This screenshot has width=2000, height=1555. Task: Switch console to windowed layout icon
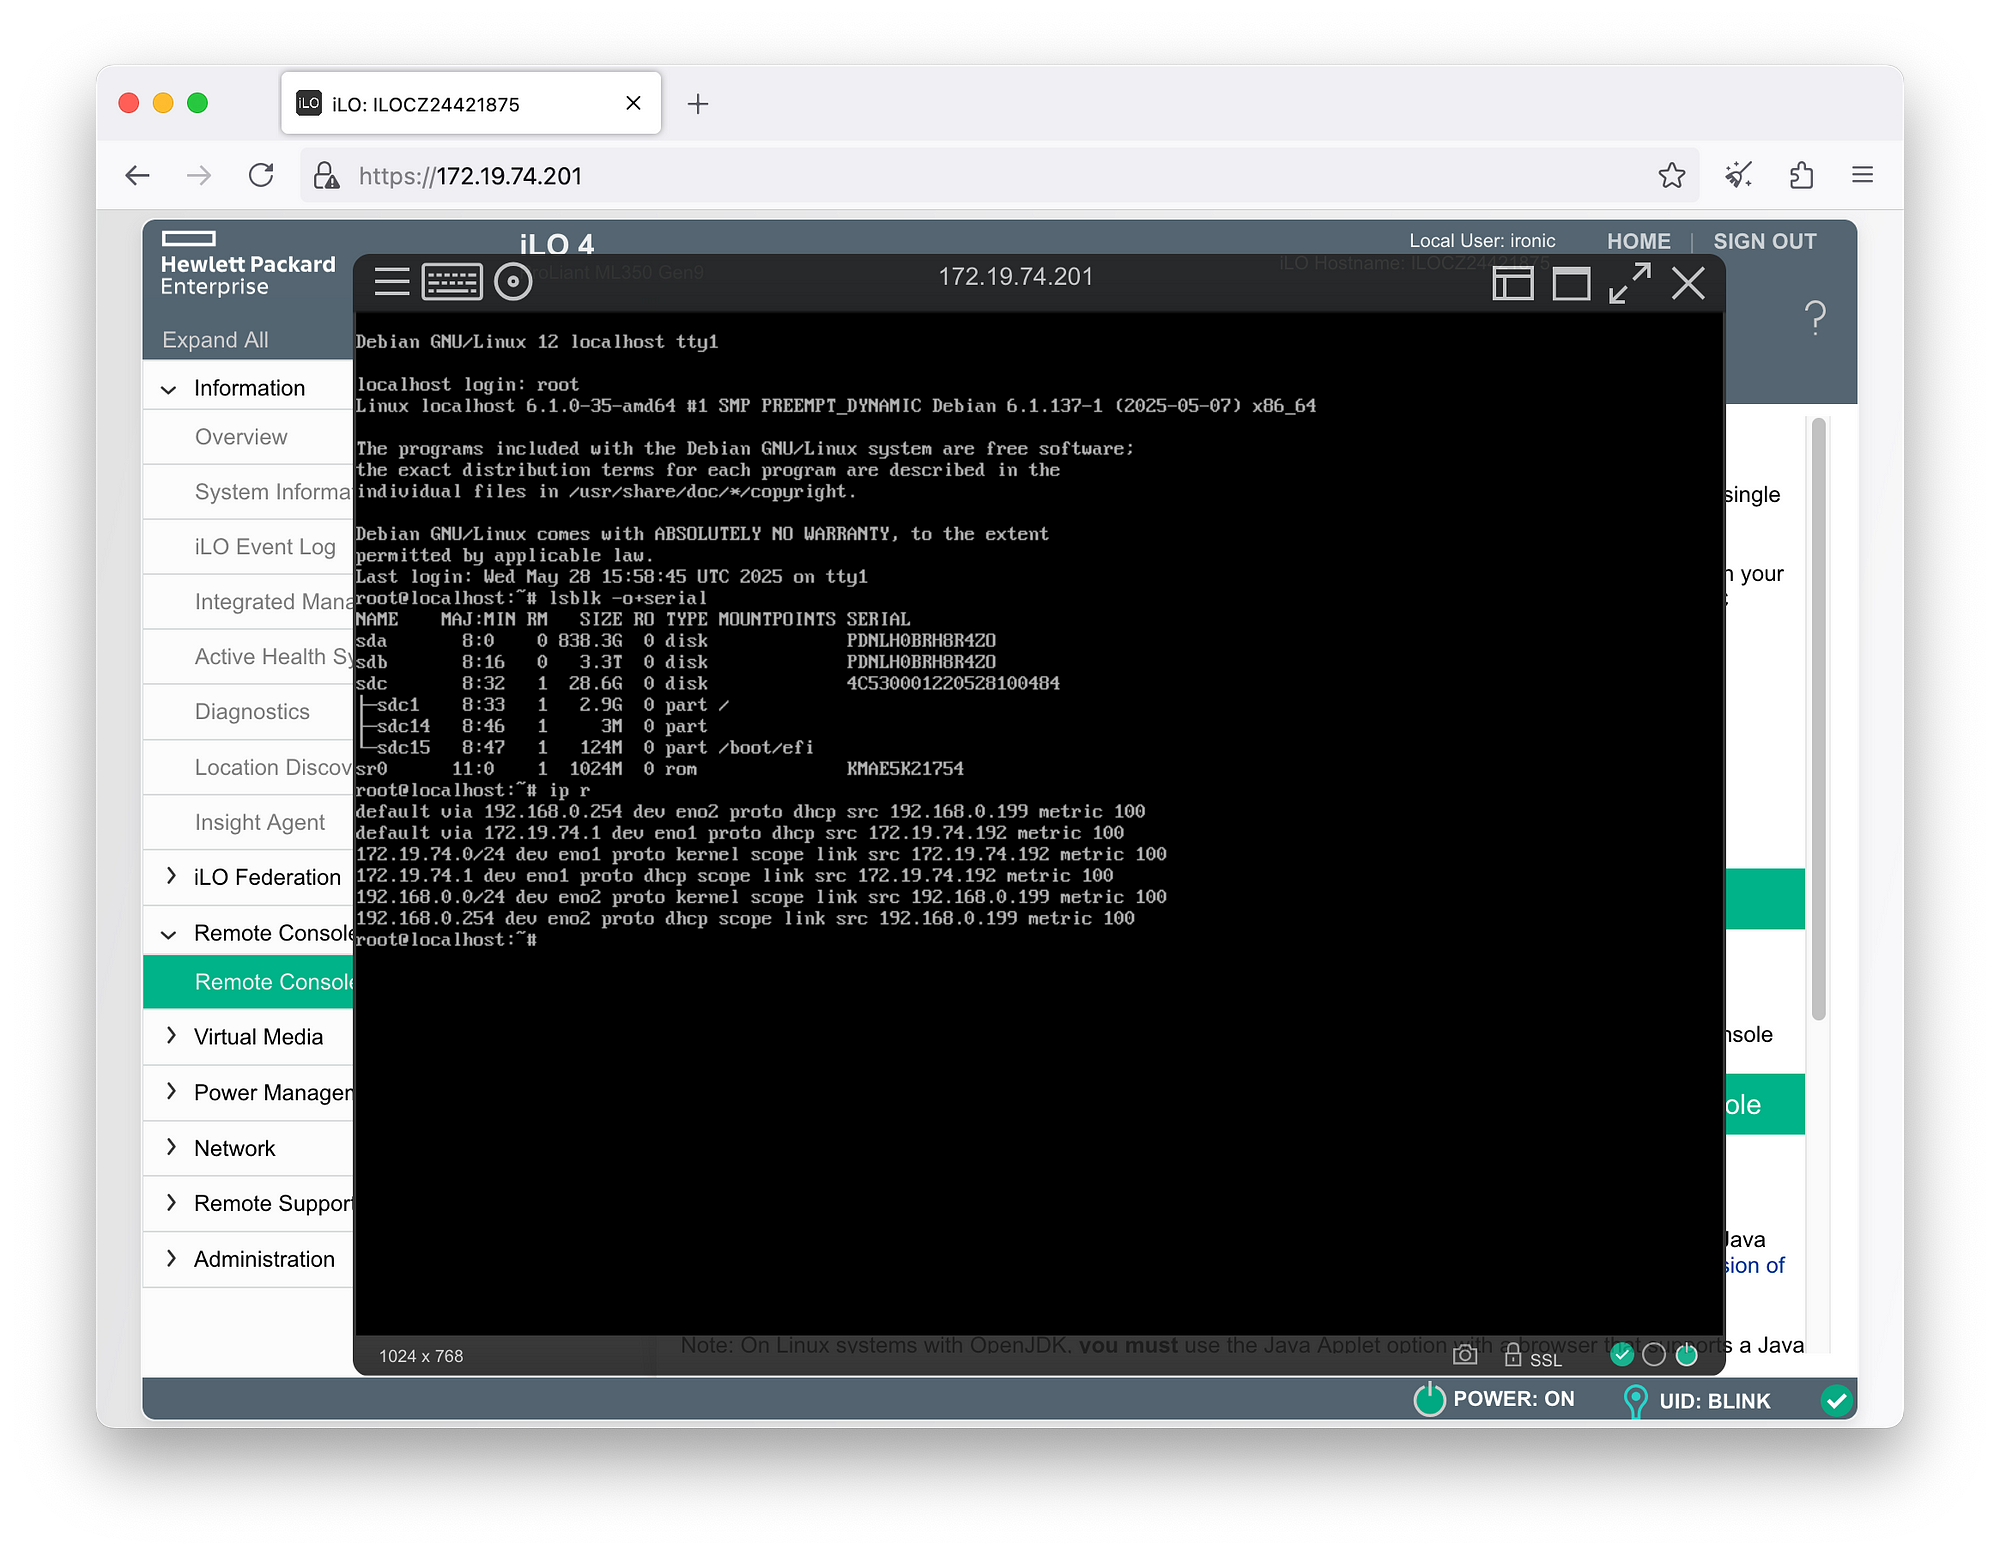(x=1571, y=284)
